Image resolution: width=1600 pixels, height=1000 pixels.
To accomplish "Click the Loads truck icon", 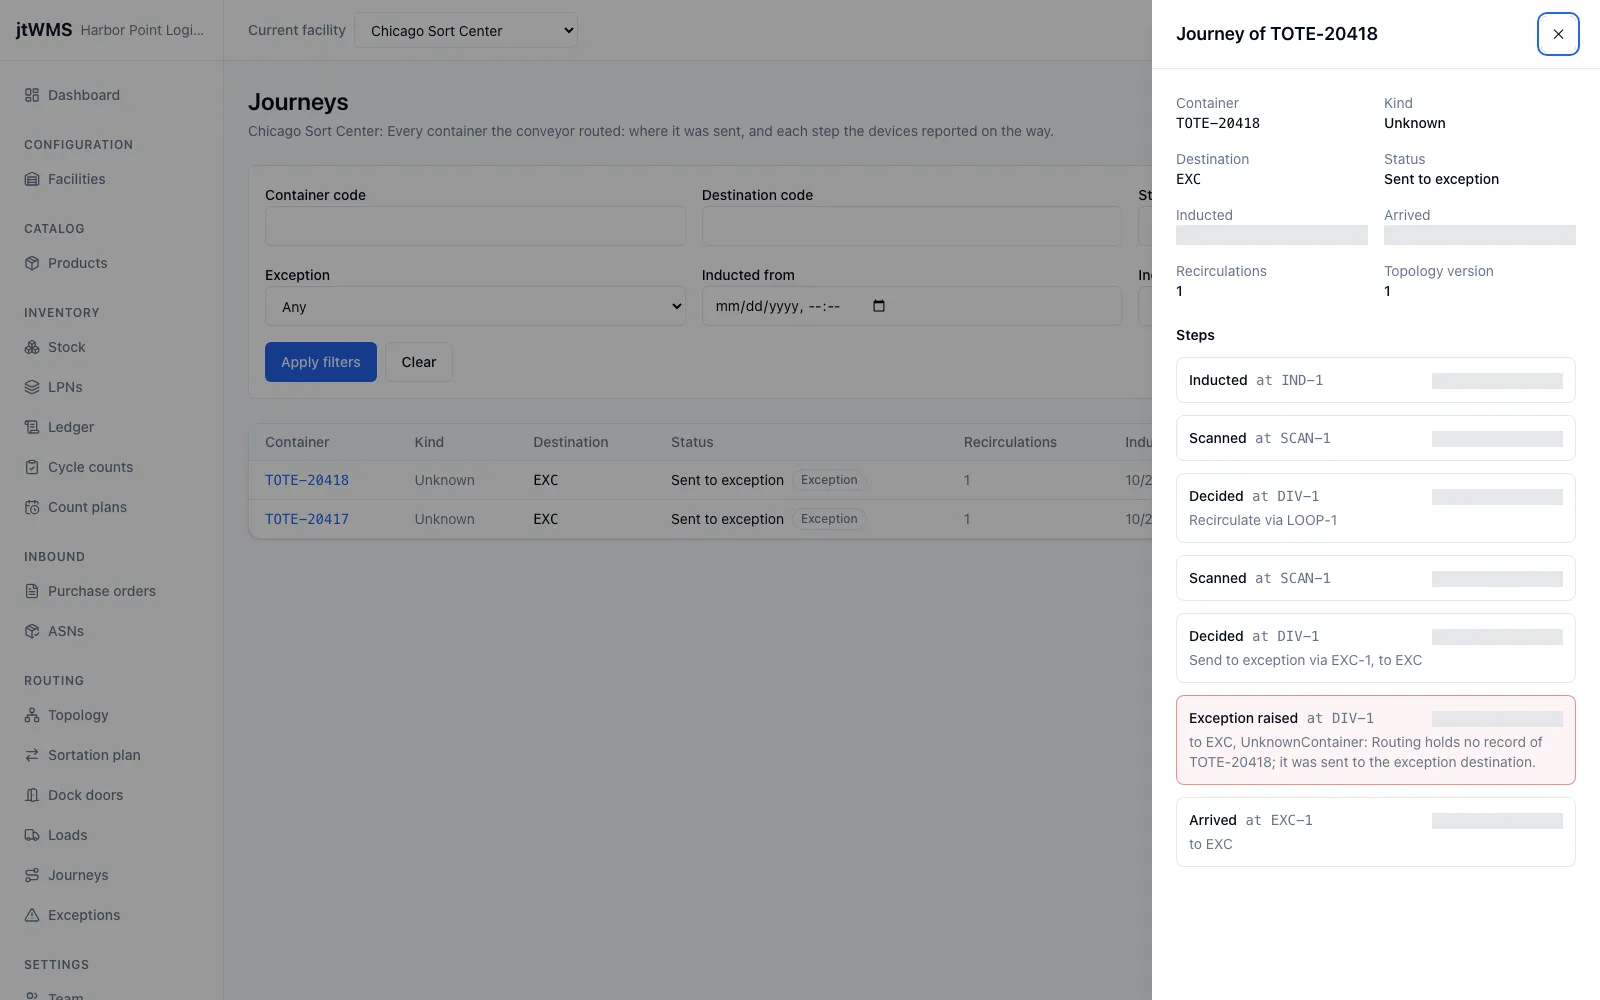I will click(32, 835).
